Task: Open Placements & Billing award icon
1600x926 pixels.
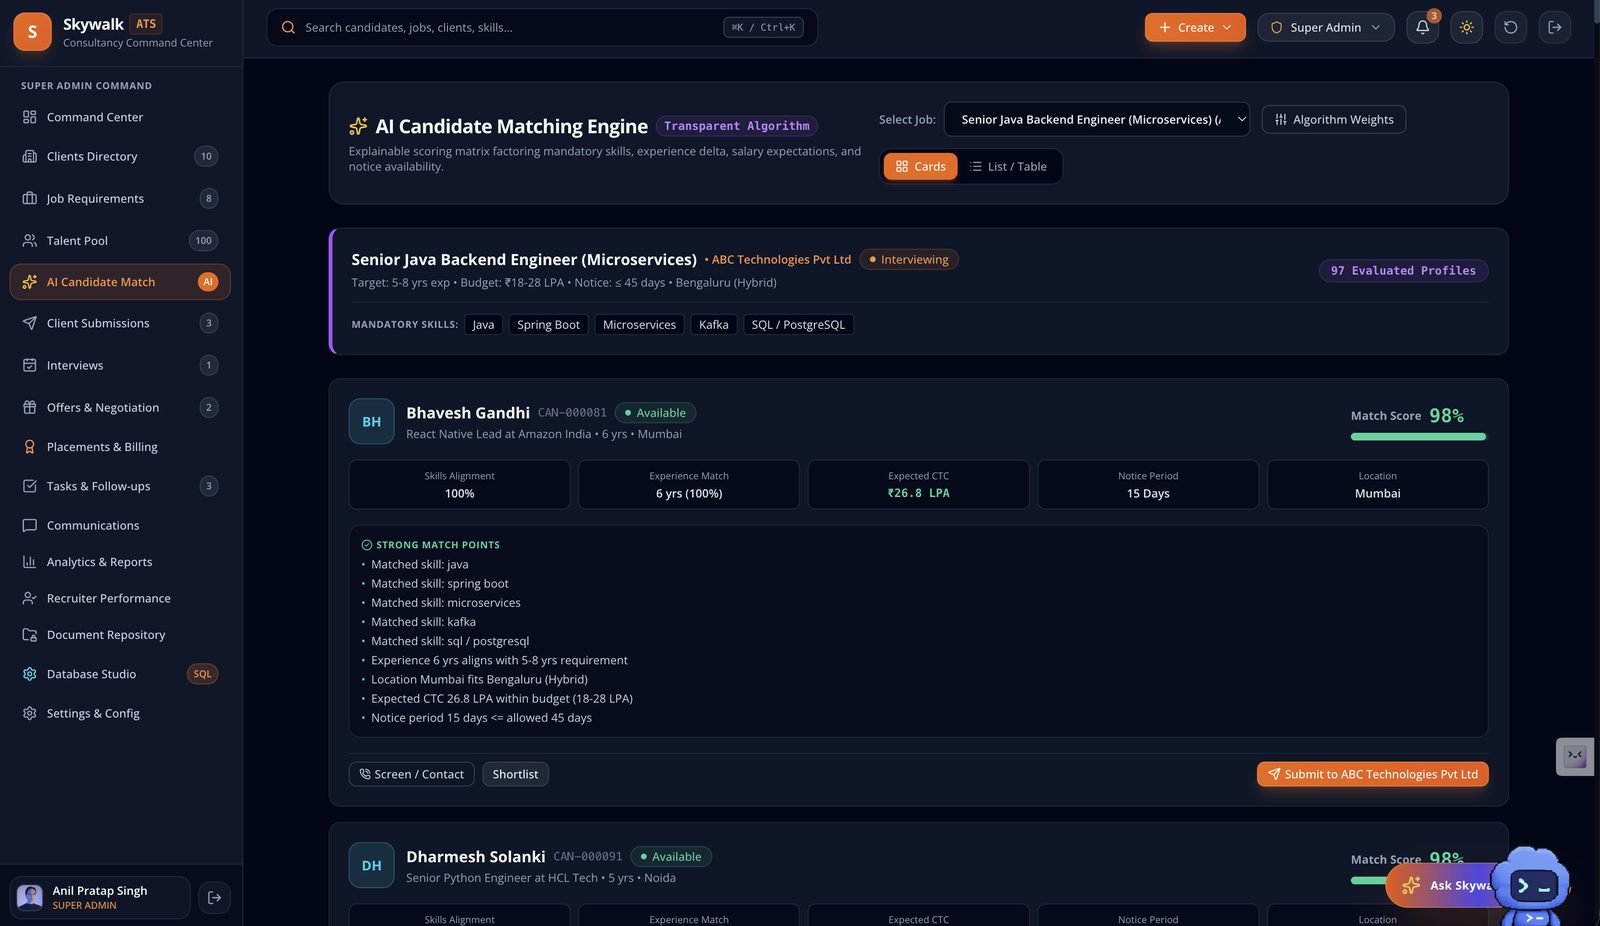Action: 29,447
